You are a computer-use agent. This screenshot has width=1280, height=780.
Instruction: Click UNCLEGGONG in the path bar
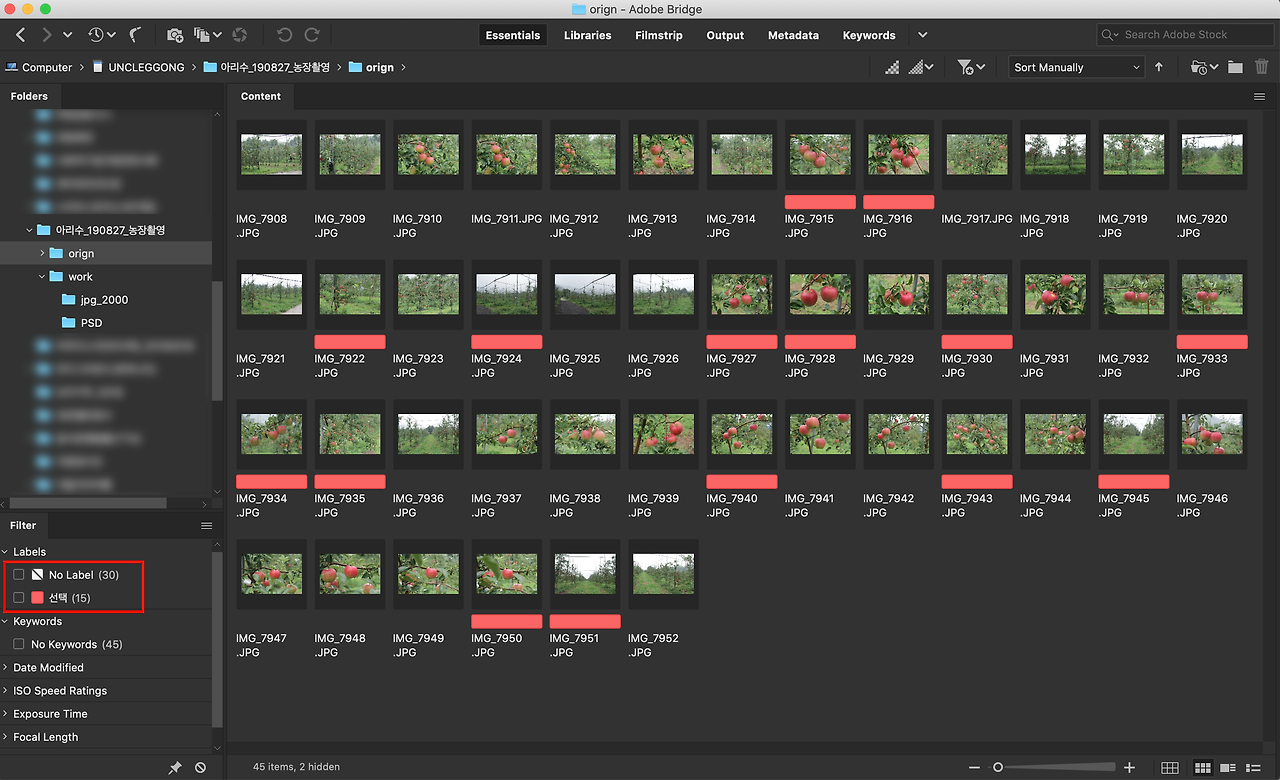point(146,68)
